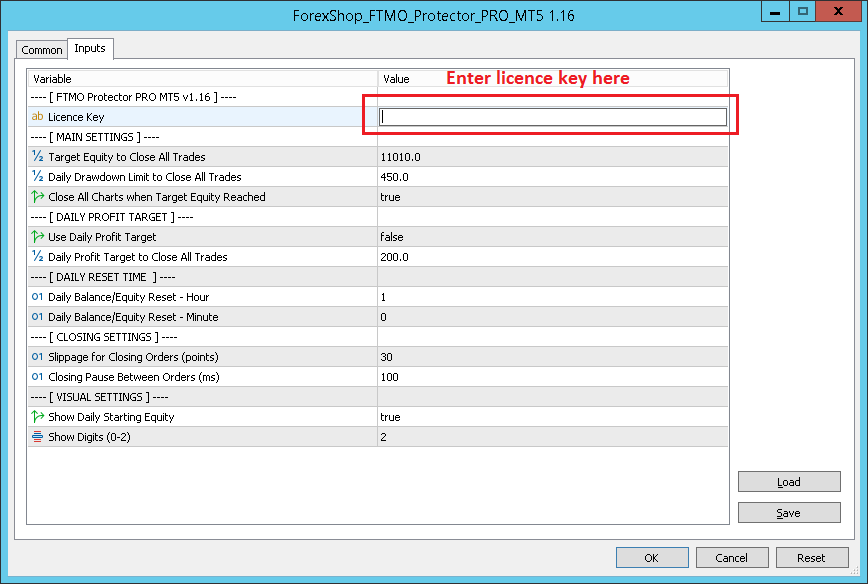This screenshot has width=868, height=584.
Task: Select 'Target Equity to Close All Trades' label
Action: pyautogui.click(x=127, y=157)
